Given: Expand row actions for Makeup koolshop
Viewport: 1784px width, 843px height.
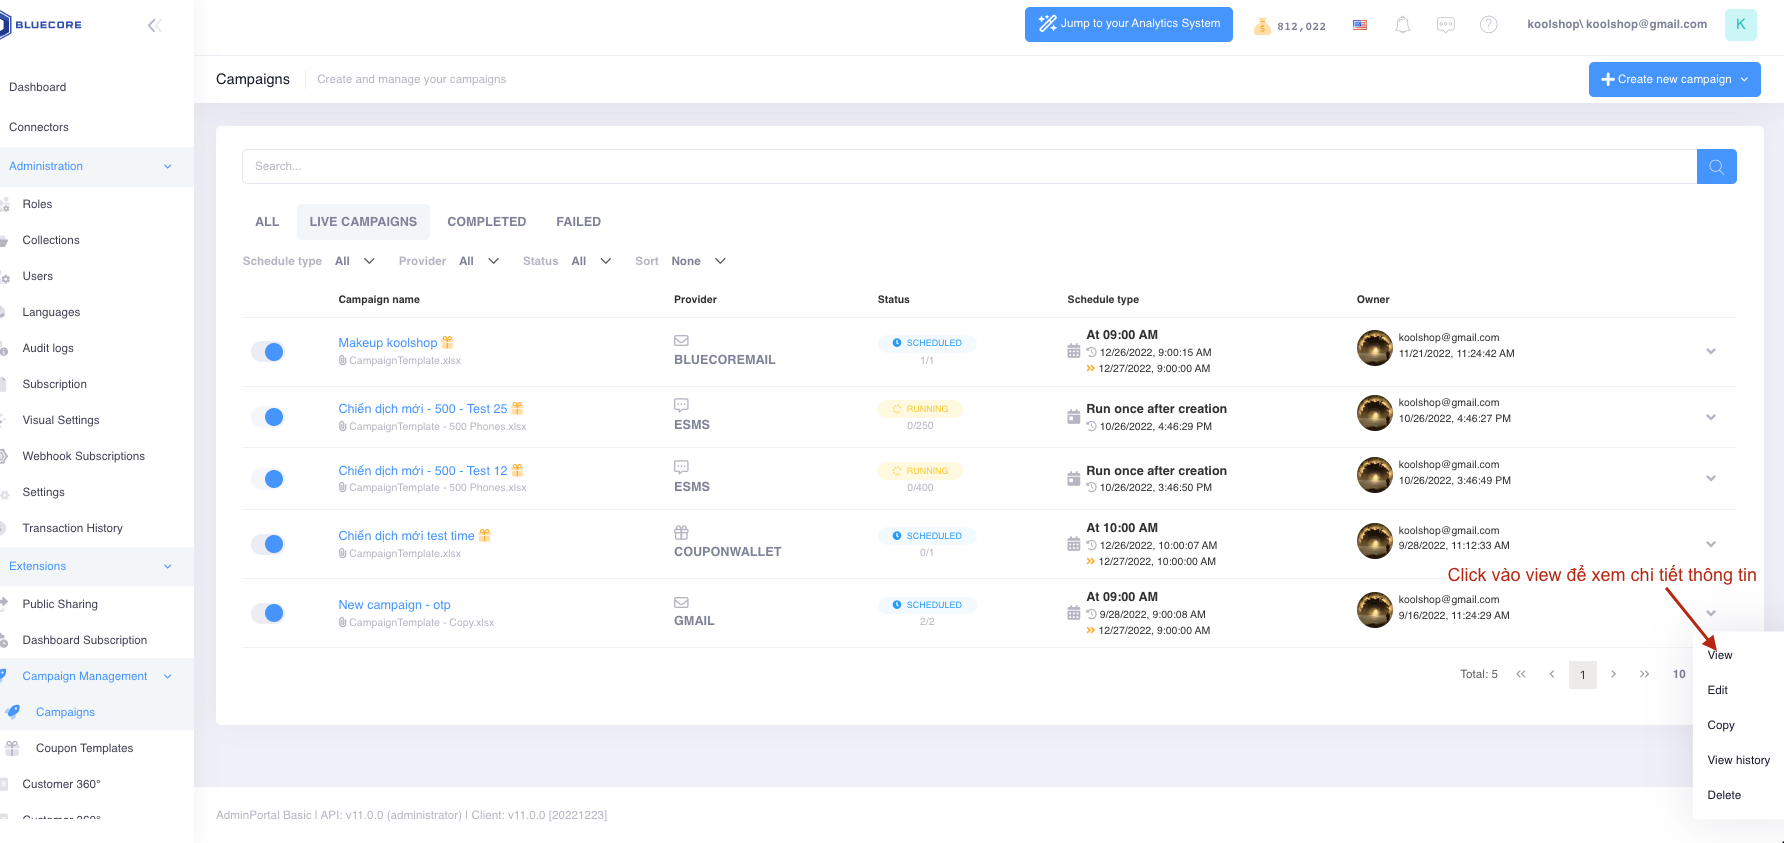Looking at the screenshot, I should (x=1710, y=351).
